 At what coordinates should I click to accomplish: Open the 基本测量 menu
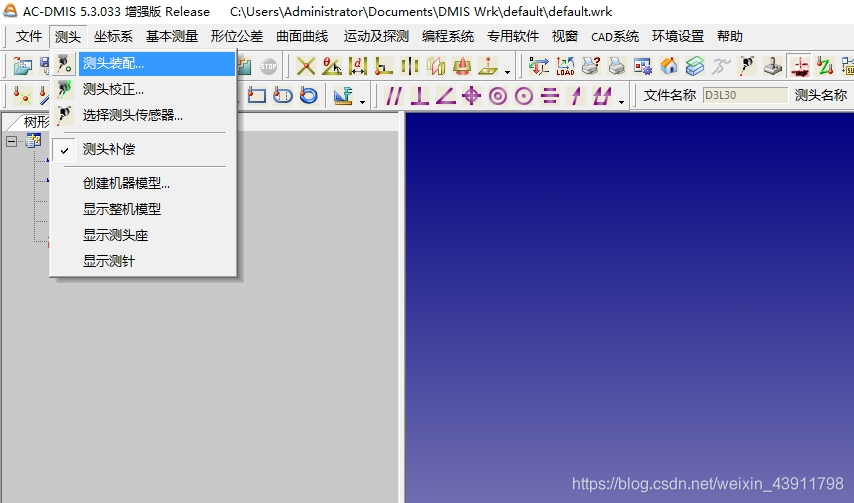[x=172, y=36]
